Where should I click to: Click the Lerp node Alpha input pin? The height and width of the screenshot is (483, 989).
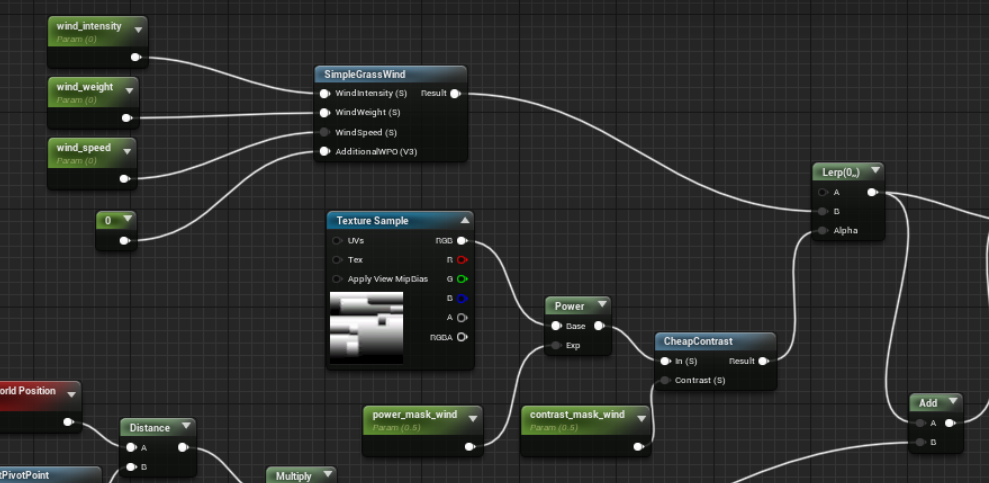[x=823, y=231]
